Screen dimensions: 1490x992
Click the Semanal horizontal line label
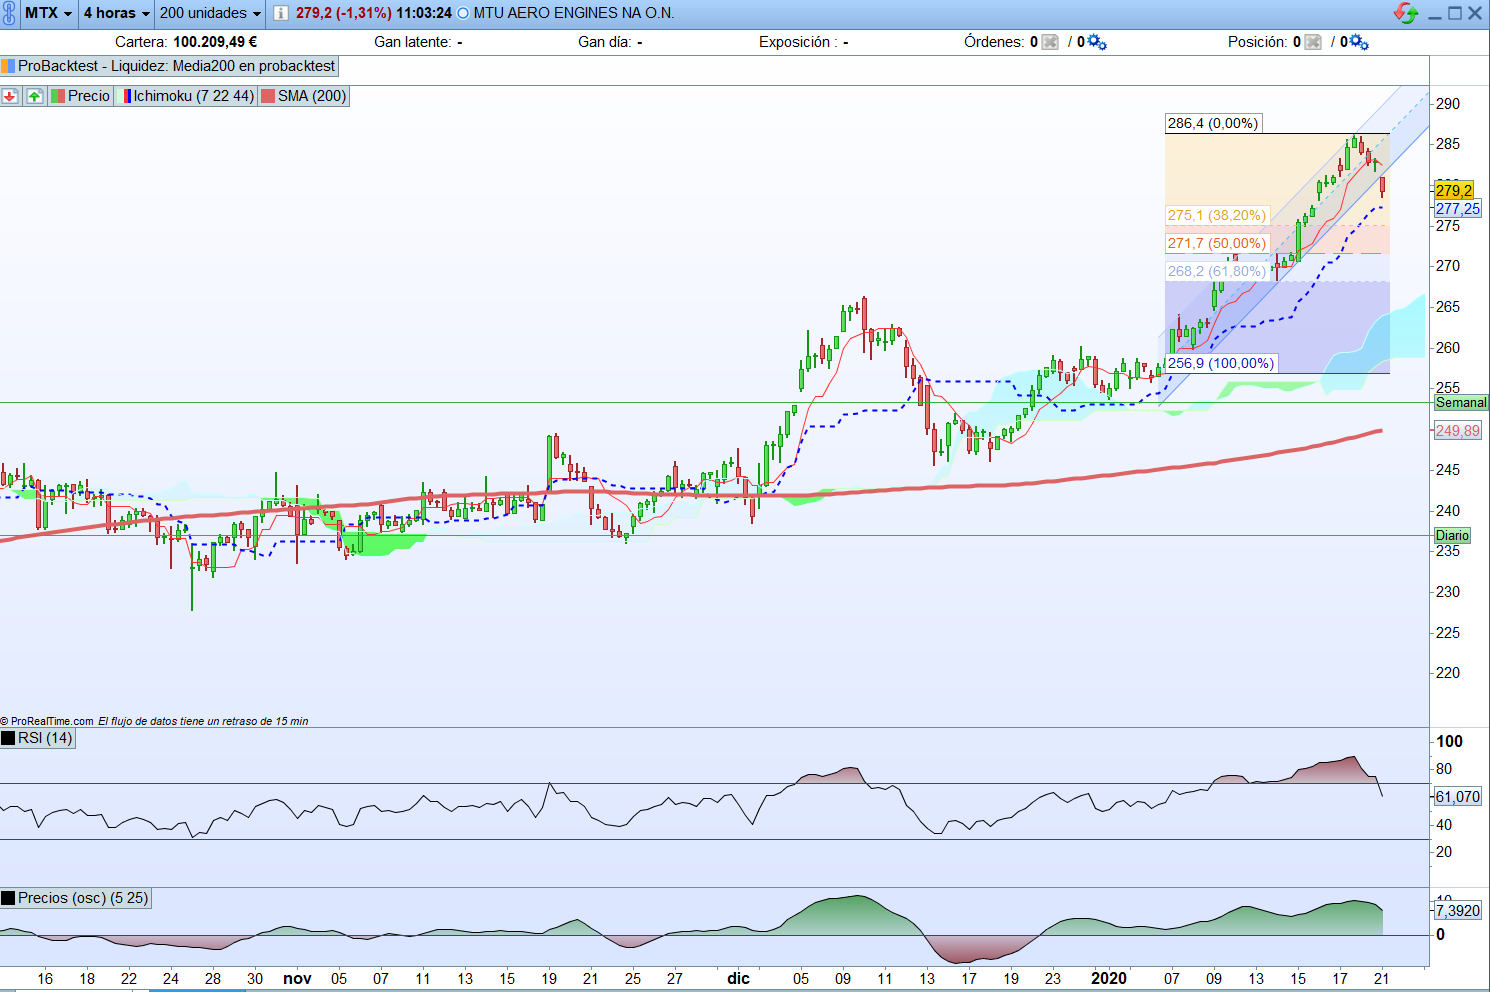(1461, 402)
